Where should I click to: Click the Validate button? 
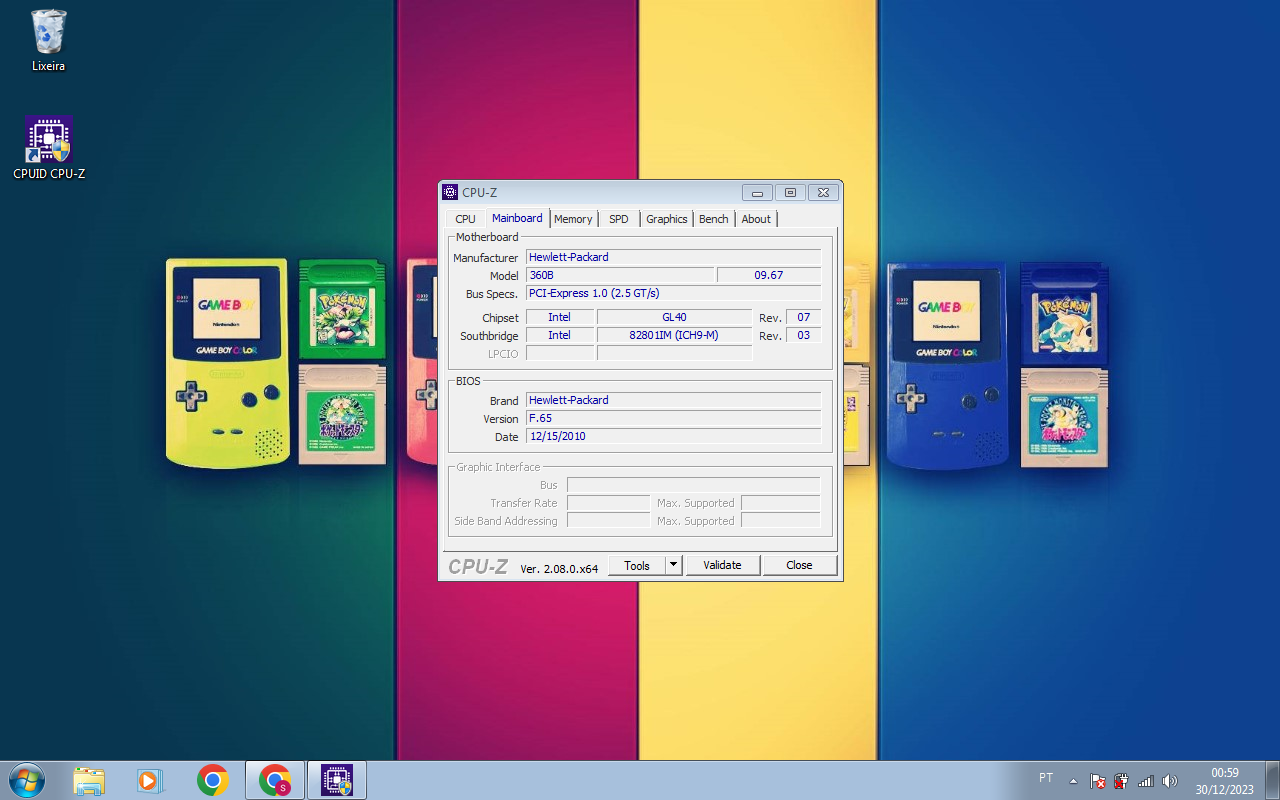tap(722, 565)
